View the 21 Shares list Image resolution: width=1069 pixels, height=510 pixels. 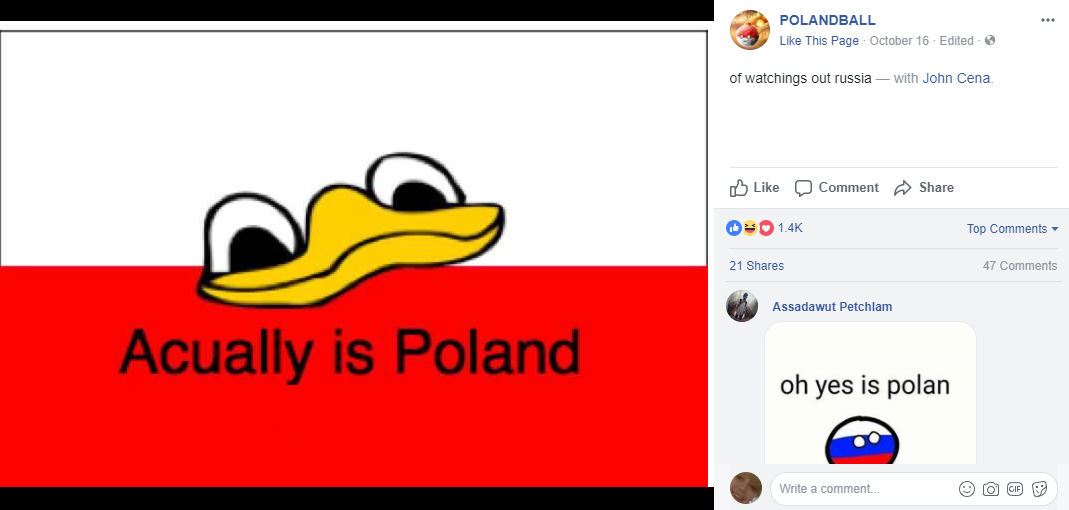point(757,266)
